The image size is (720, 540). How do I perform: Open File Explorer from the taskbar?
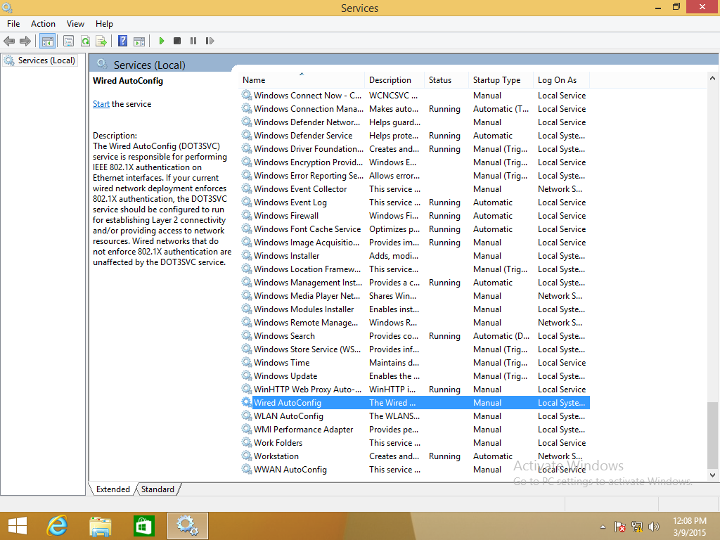coord(100,526)
